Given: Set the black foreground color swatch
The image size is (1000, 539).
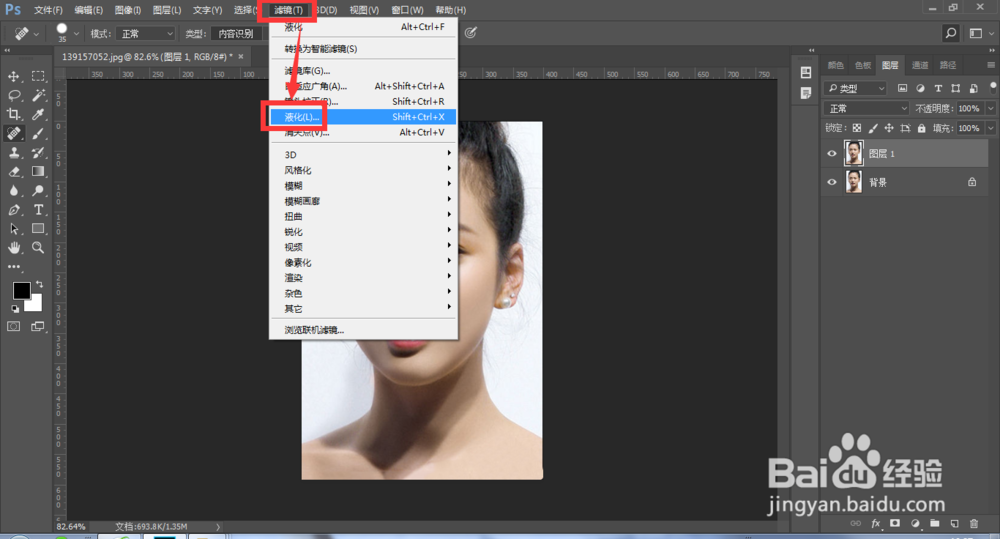Looking at the screenshot, I should pyautogui.click(x=21, y=291).
